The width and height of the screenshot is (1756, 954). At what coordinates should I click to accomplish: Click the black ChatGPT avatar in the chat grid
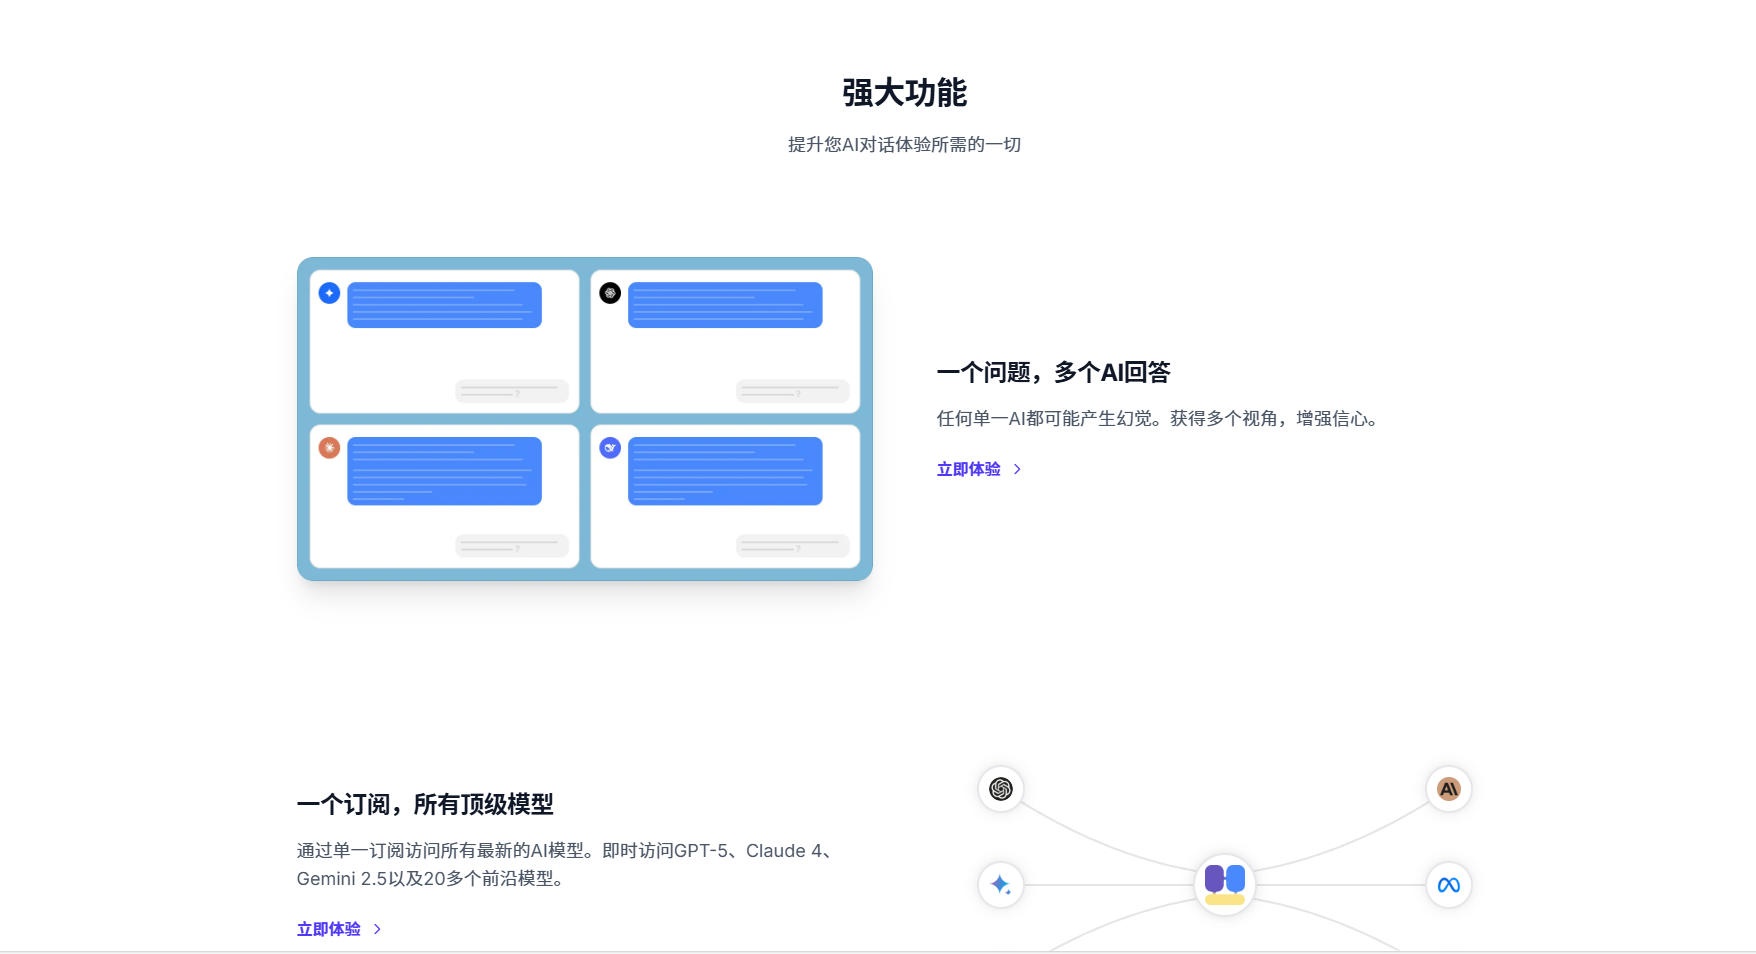[x=610, y=293]
